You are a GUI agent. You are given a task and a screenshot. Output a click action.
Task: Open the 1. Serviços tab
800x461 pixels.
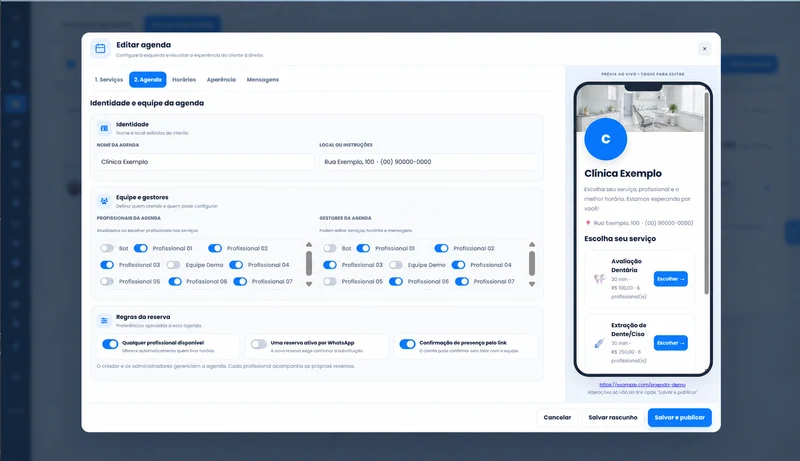click(x=109, y=80)
